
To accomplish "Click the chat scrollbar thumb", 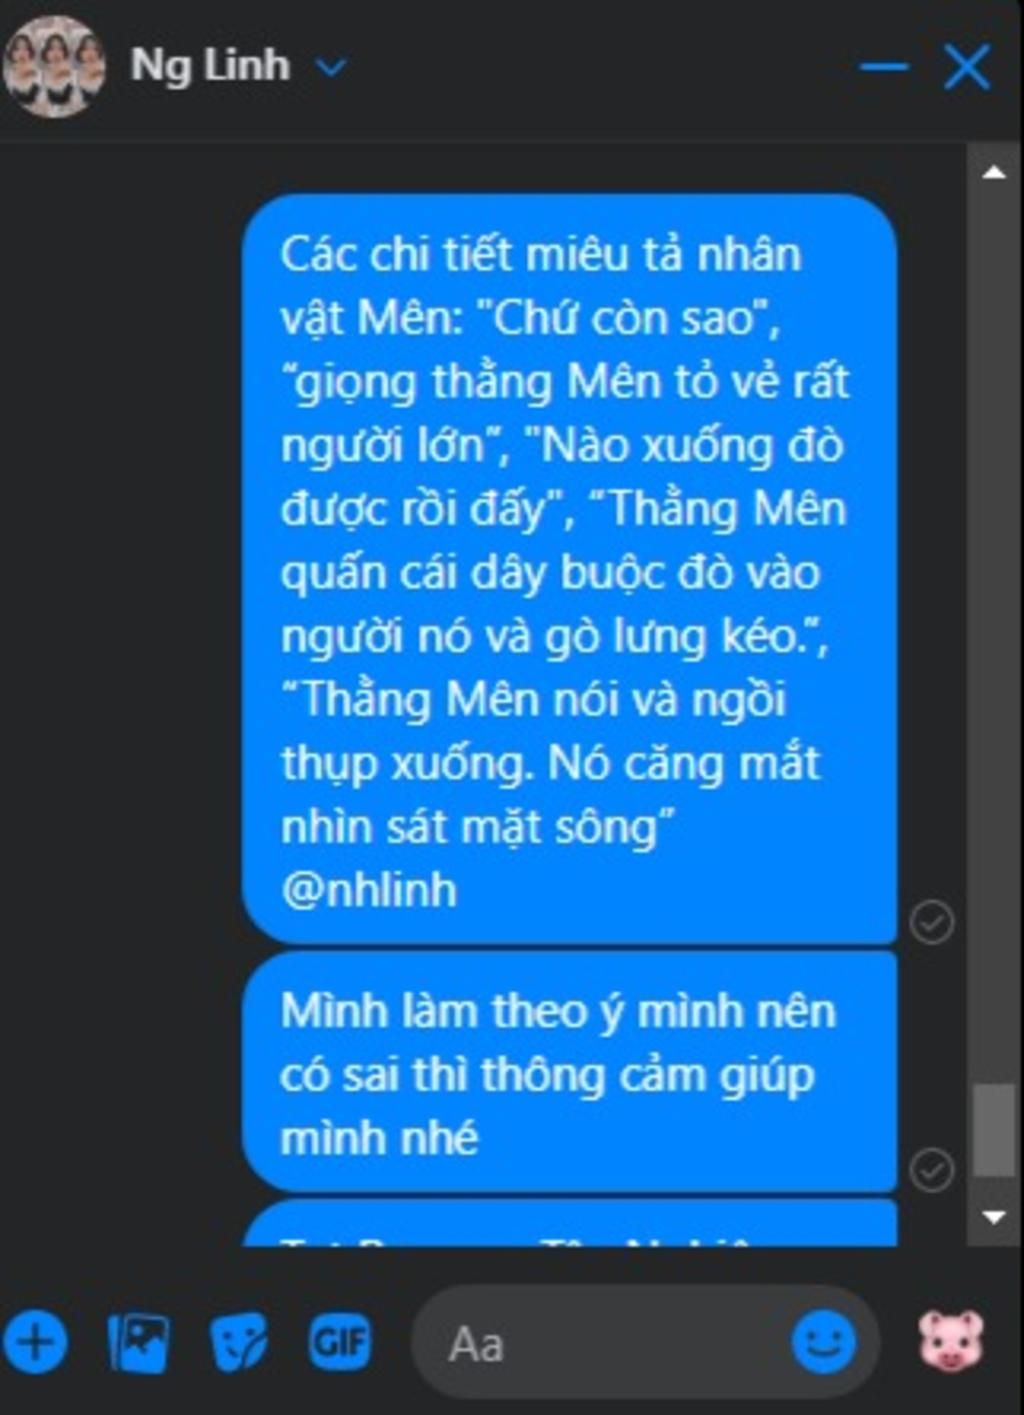I will [x=994, y=1130].
